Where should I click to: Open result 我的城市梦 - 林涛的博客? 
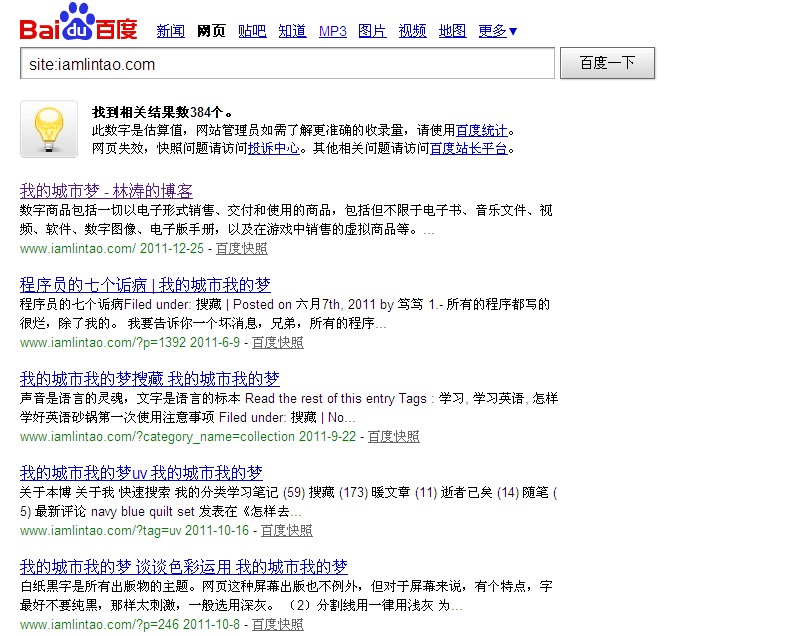point(106,191)
